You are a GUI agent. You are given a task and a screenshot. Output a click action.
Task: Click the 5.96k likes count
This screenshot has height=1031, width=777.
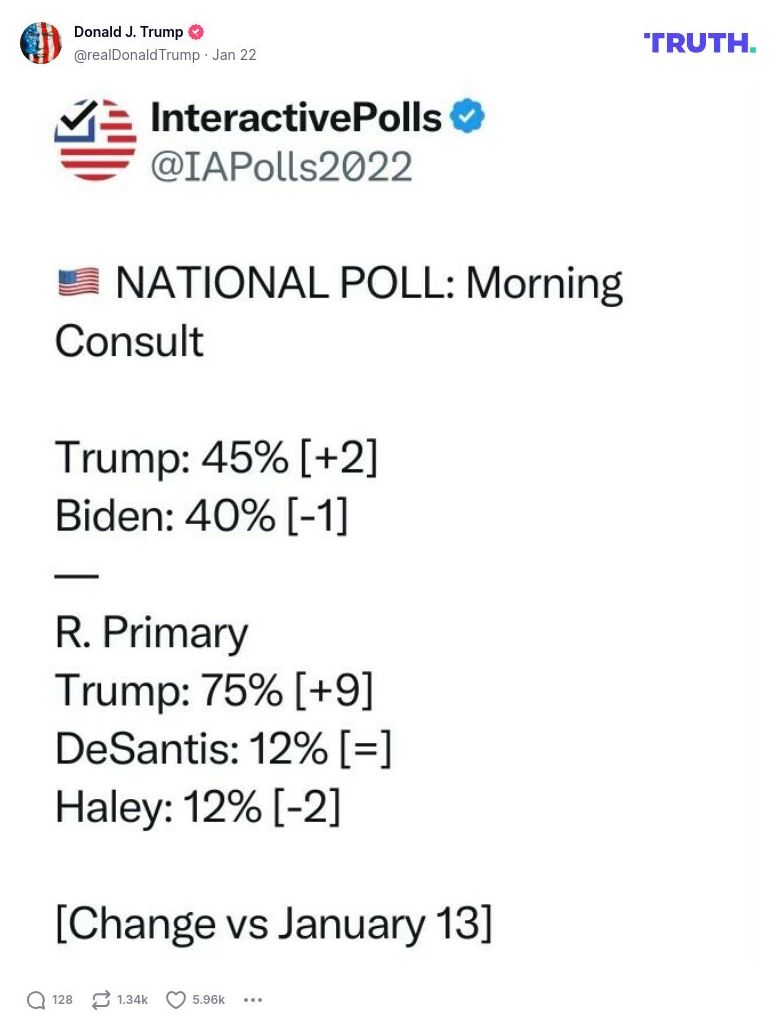207,999
